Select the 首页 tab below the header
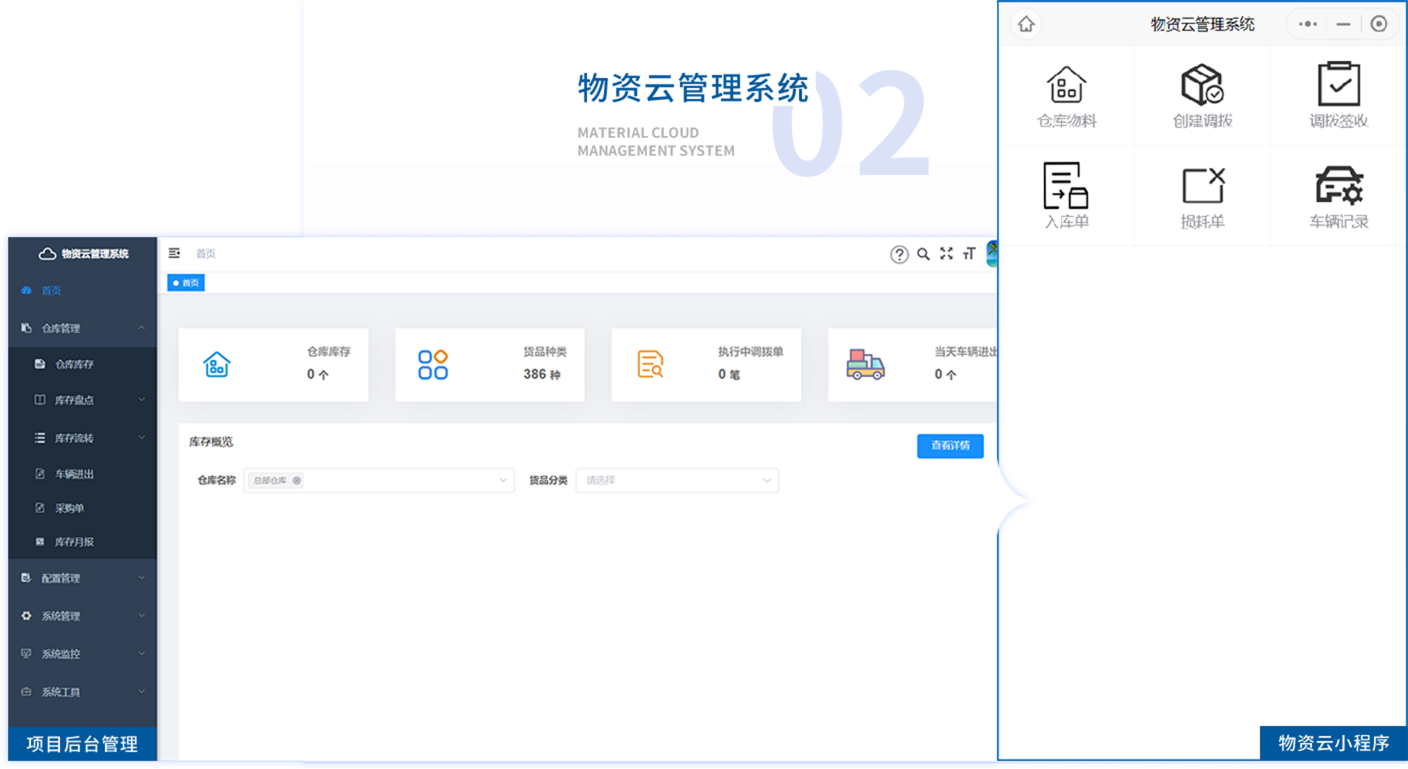Image resolution: width=1408 pixels, height=769 pixels. coord(186,283)
